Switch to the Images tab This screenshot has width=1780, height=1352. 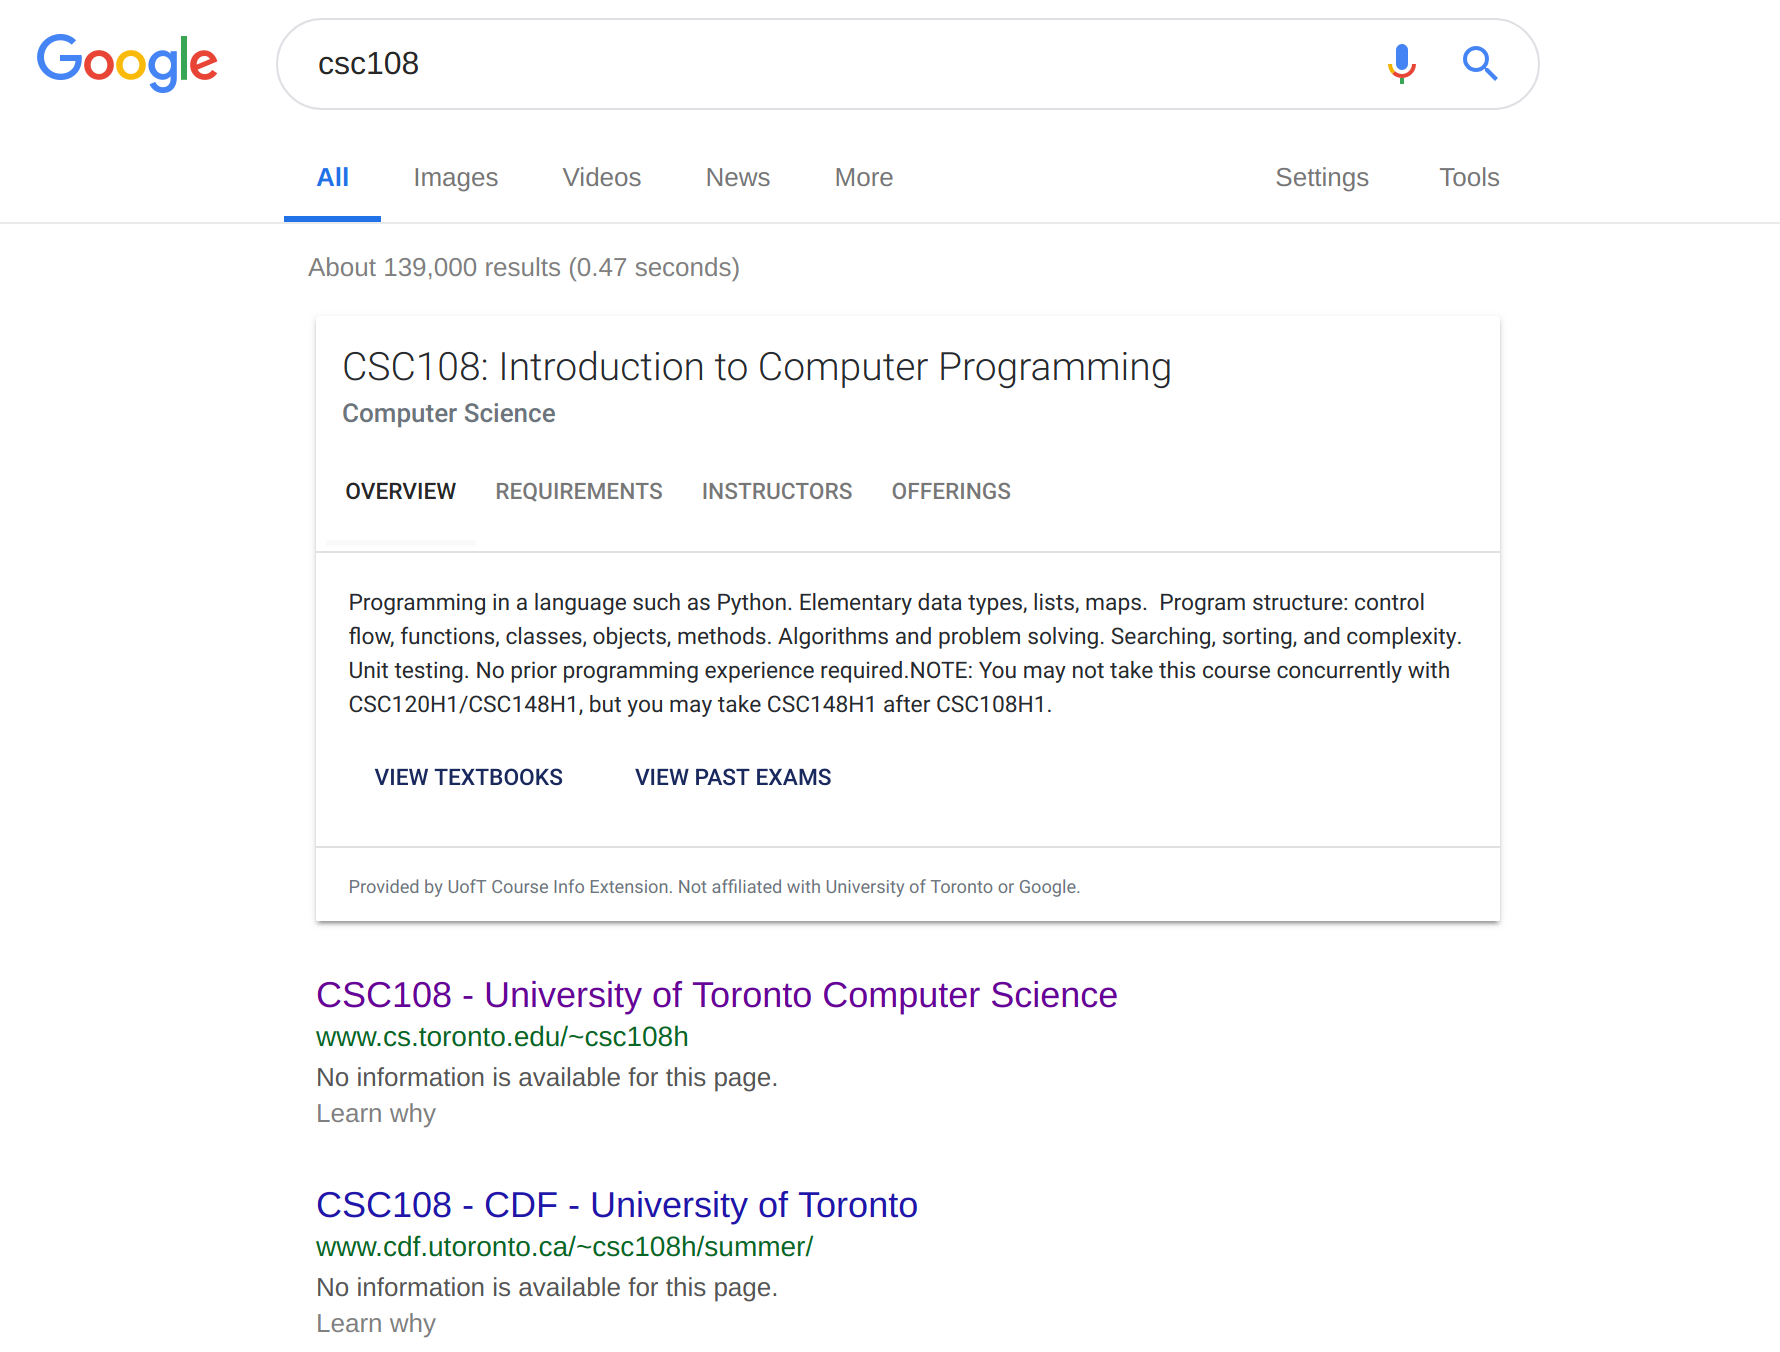[456, 178]
